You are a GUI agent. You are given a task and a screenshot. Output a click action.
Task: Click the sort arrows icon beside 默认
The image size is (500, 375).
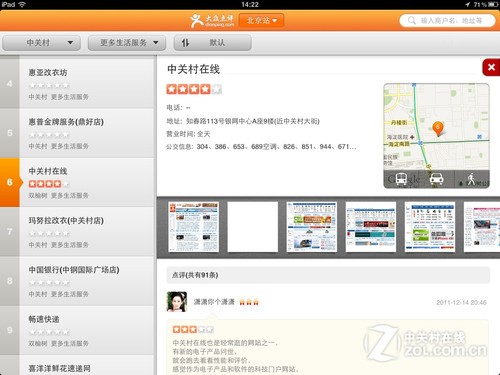pyautogui.click(x=185, y=43)
